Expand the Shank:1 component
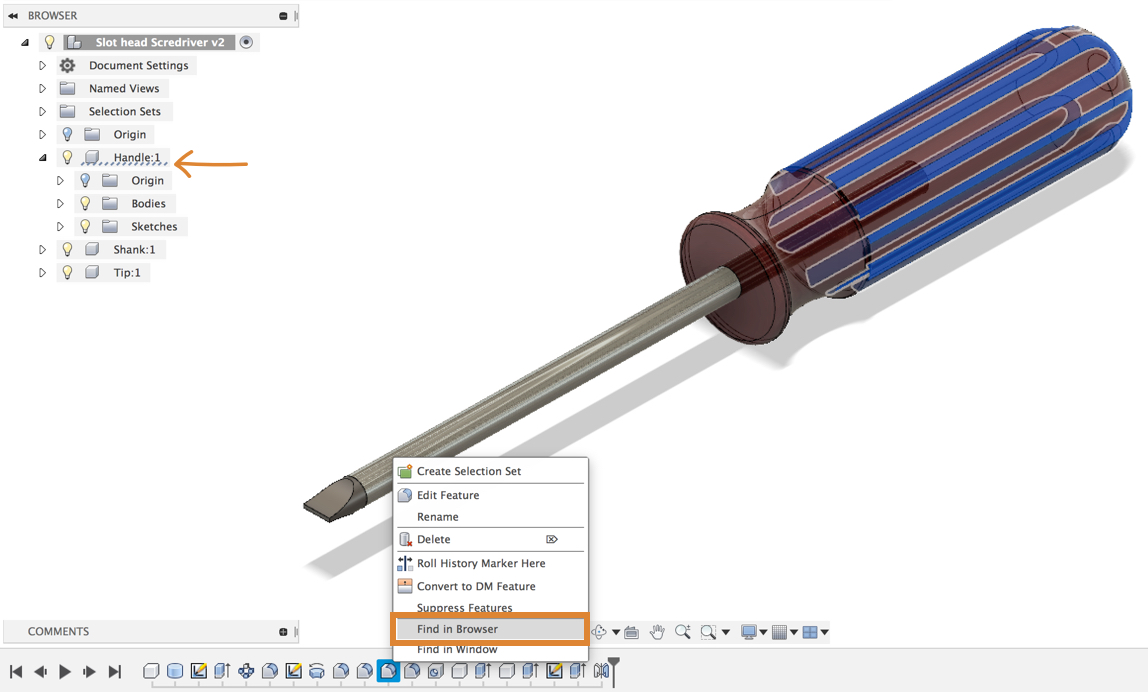This screenshot has width=1148, height=692. 42,249
